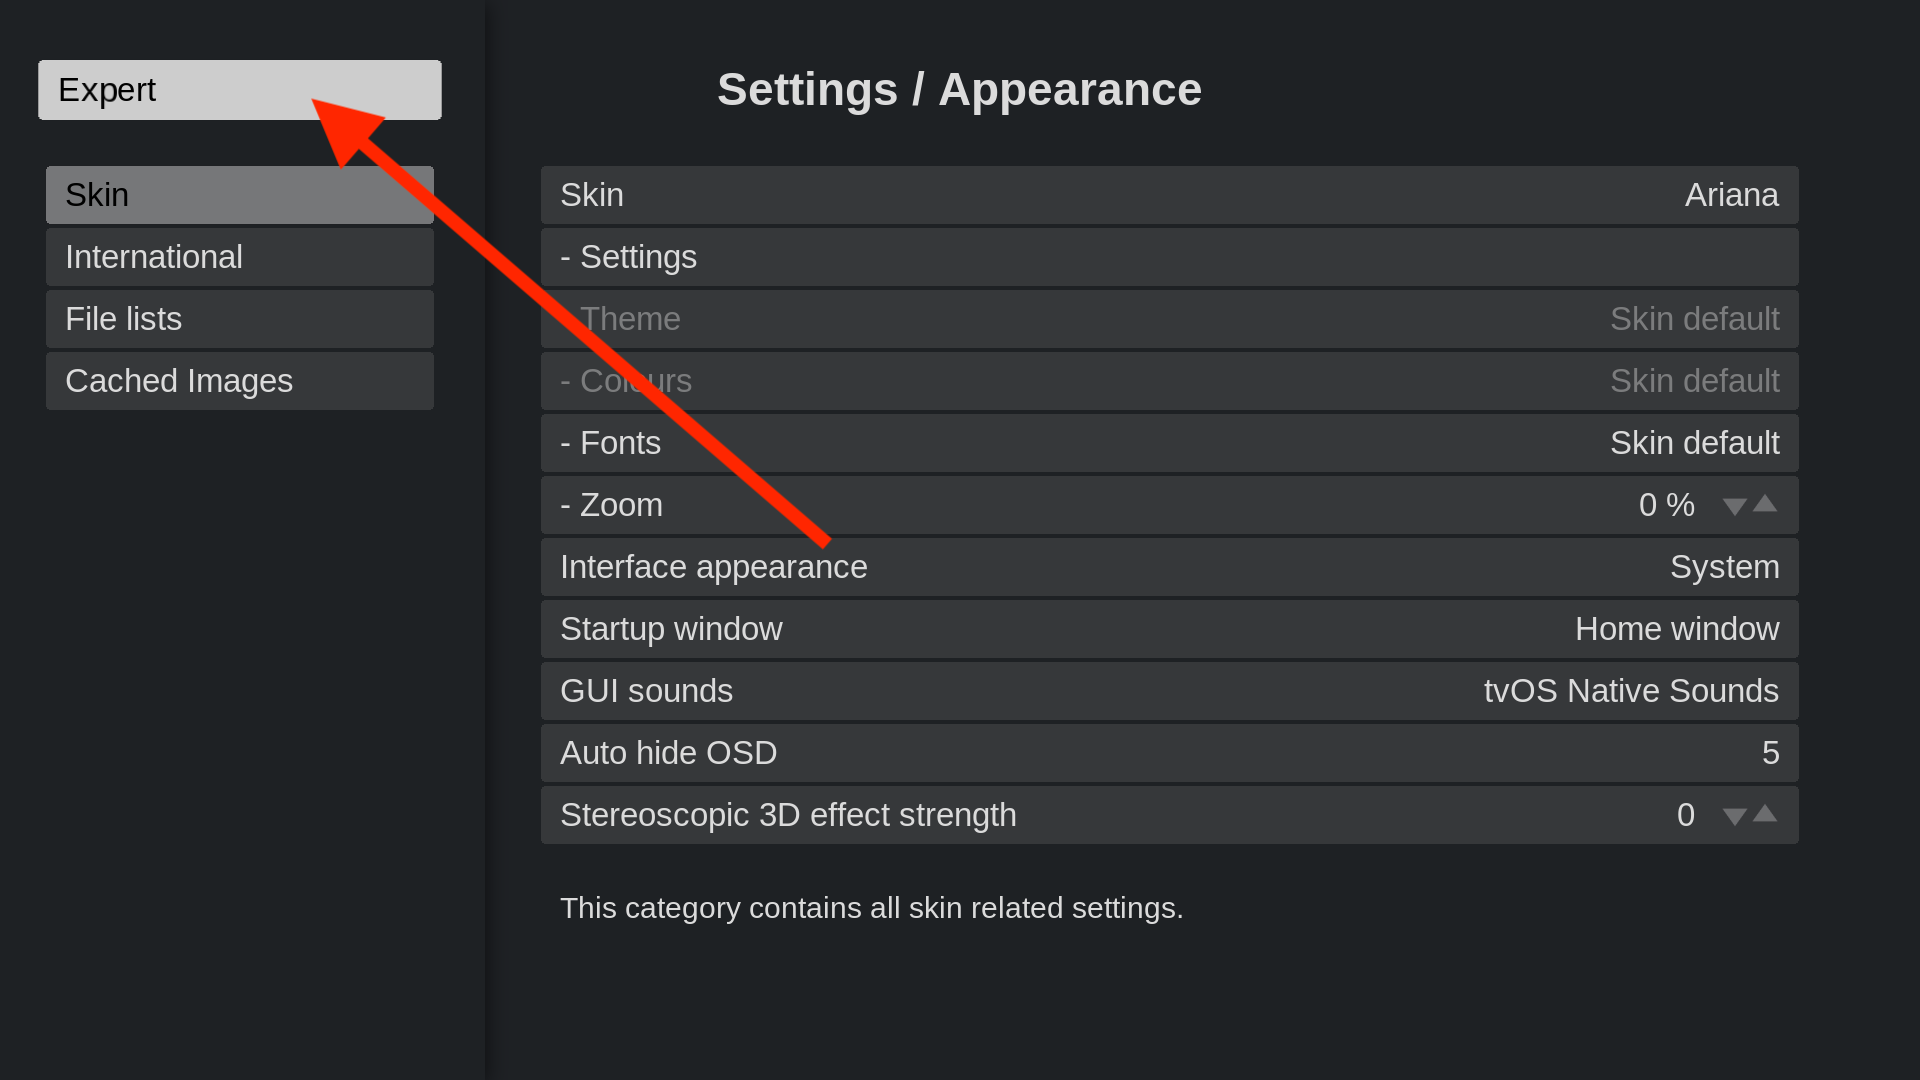The image size is (1920, 1080).
Task: Select the Colours skin default option
Action: (x=1169, y=381)
